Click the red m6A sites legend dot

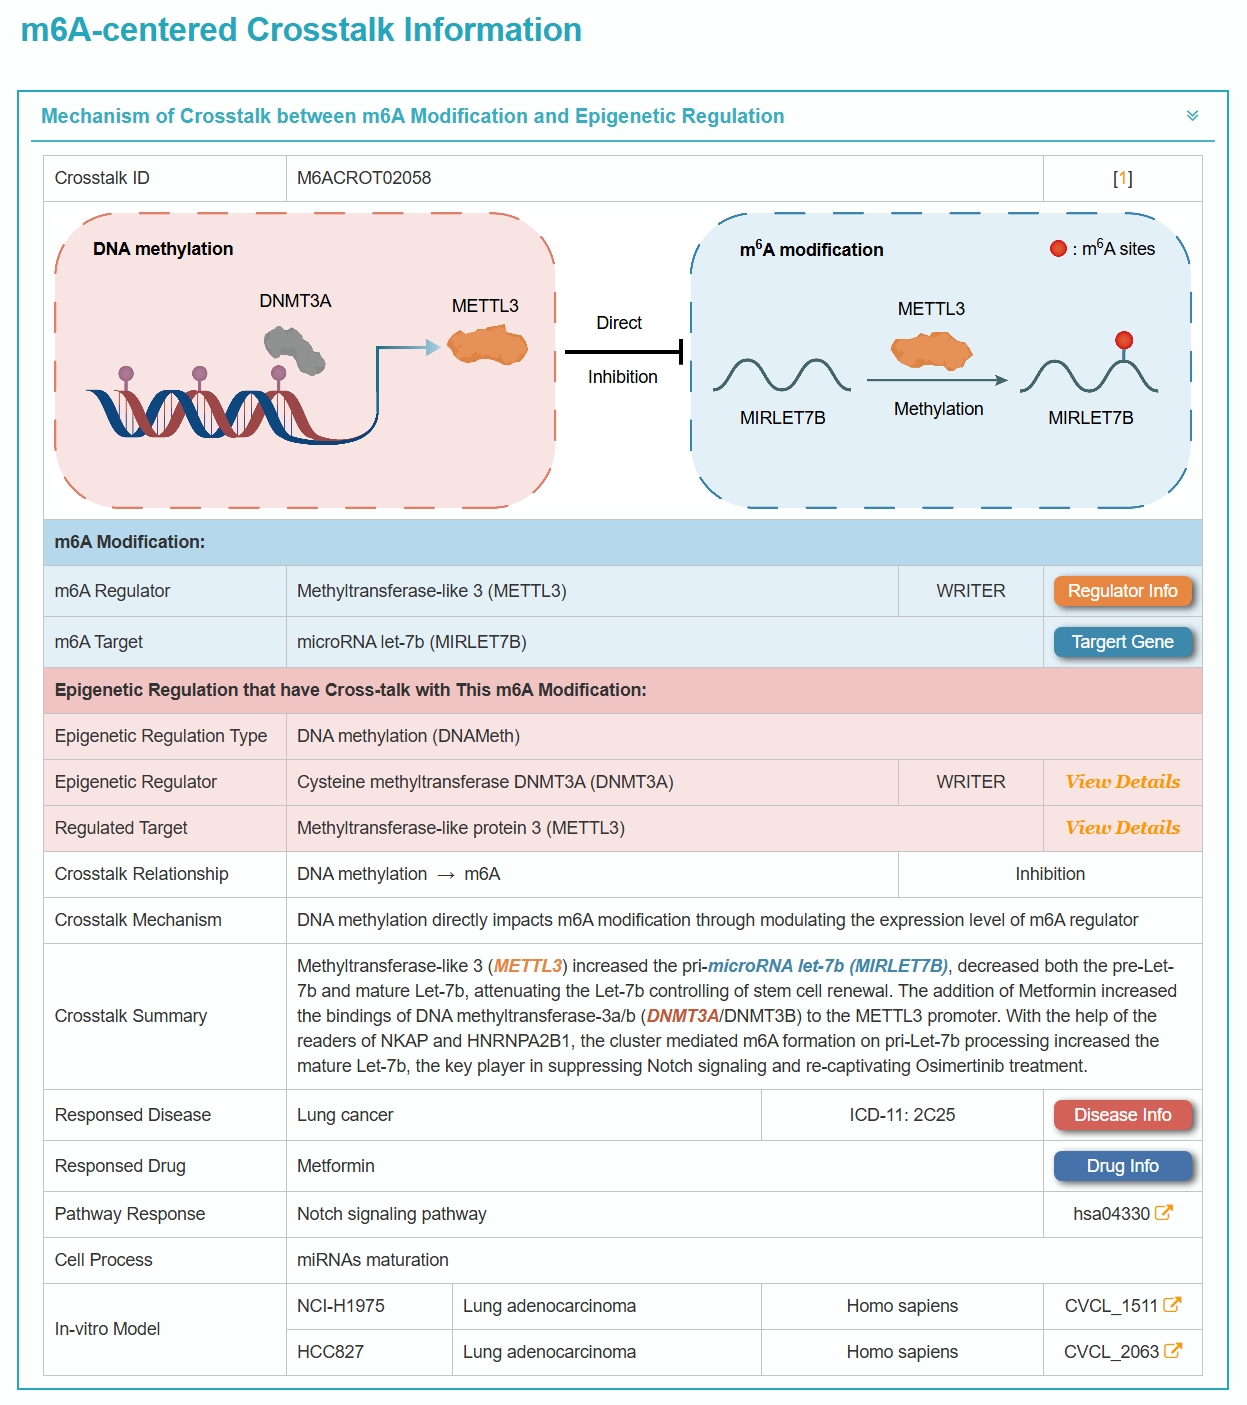click(x=1058, y=249)
